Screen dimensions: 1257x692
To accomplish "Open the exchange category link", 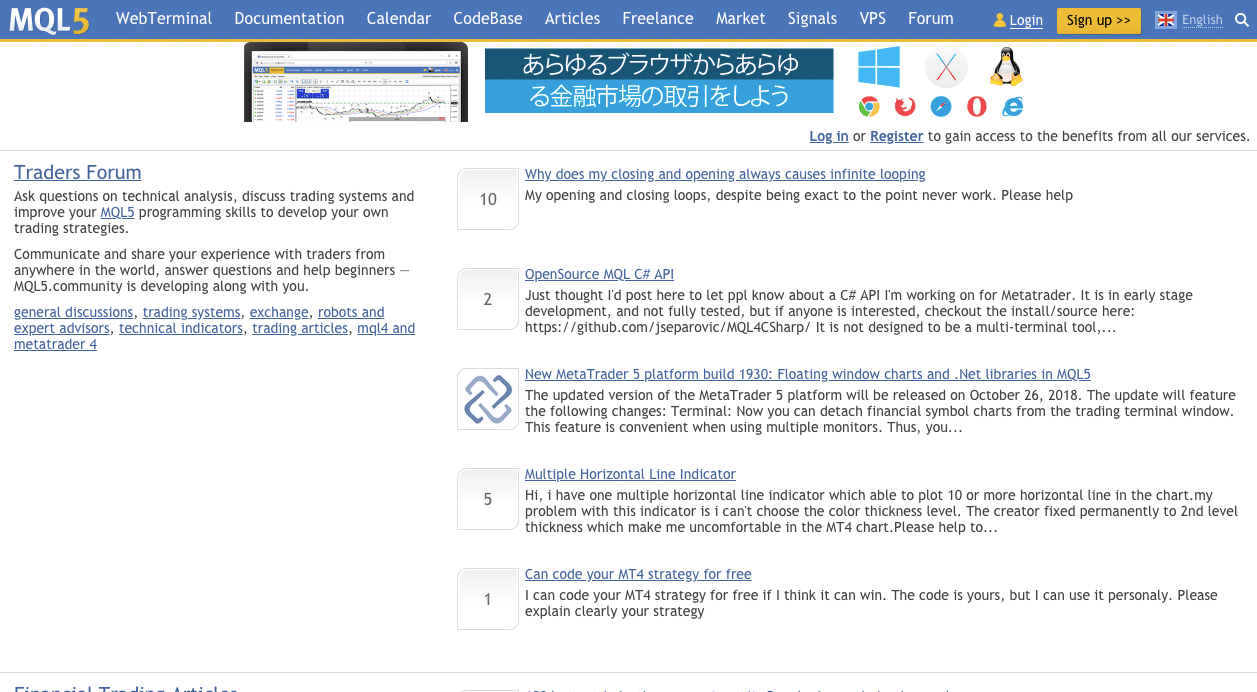I will [x=279, y=312].
